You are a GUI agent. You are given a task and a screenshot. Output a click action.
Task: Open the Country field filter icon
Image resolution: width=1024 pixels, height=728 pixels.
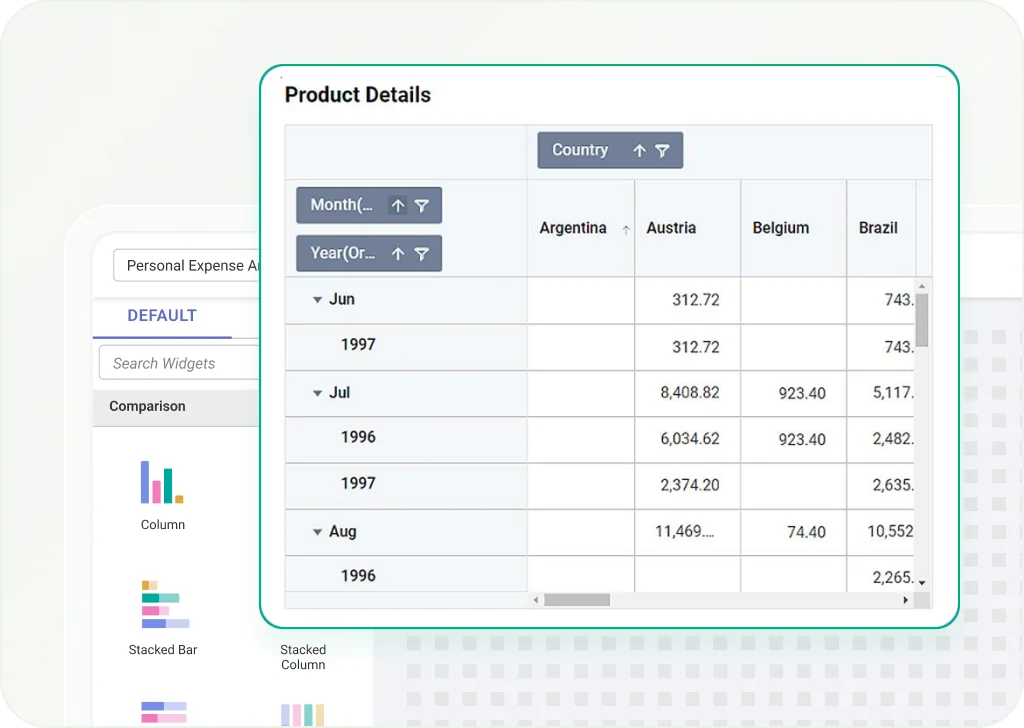(x=662, y=151)
